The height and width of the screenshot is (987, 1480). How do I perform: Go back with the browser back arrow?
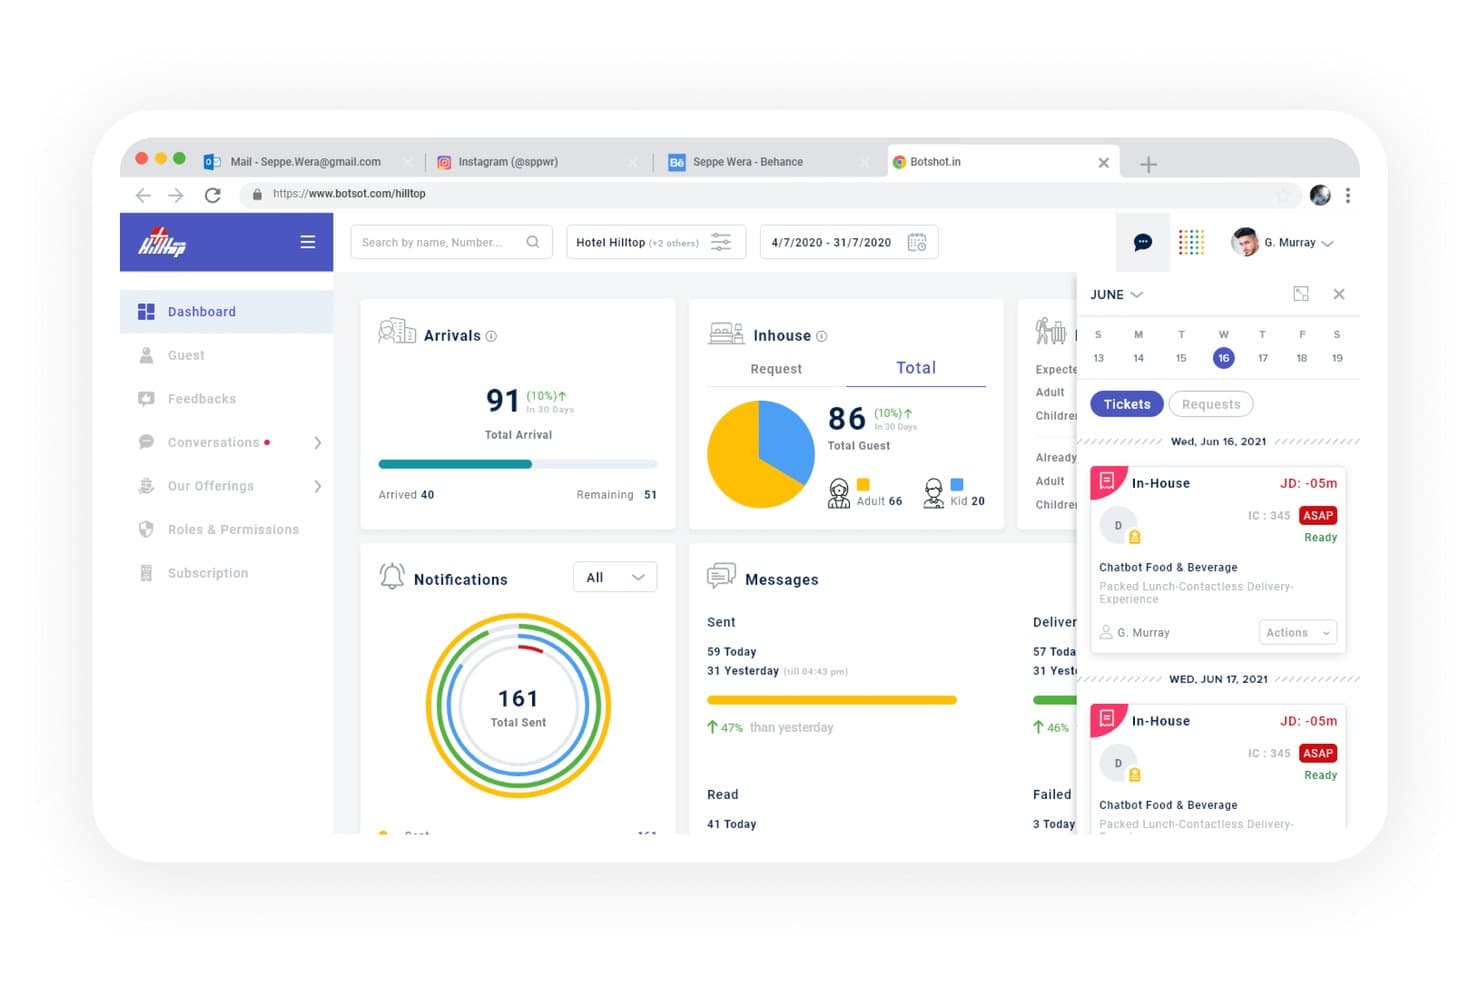[143, 195]
